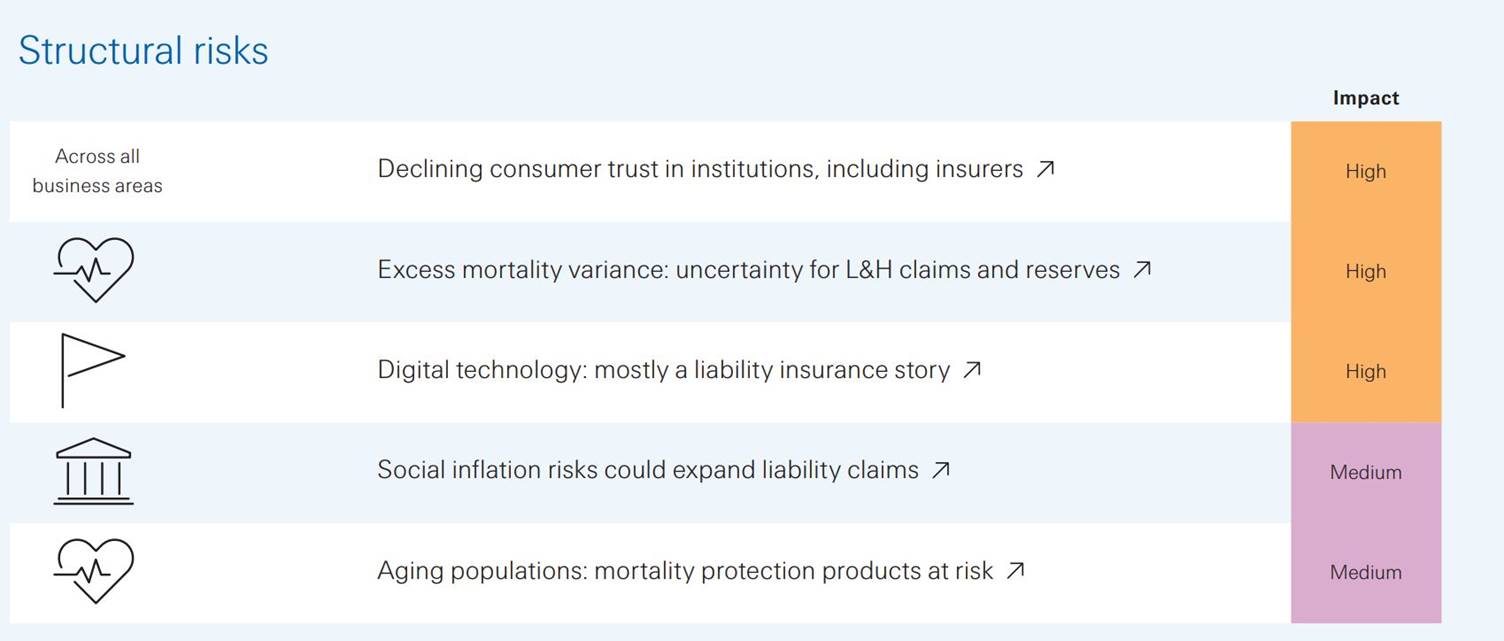
Task: Click Medium impact cell for Aging populations
Action: pyautogui.click(x=1366, y=572)
